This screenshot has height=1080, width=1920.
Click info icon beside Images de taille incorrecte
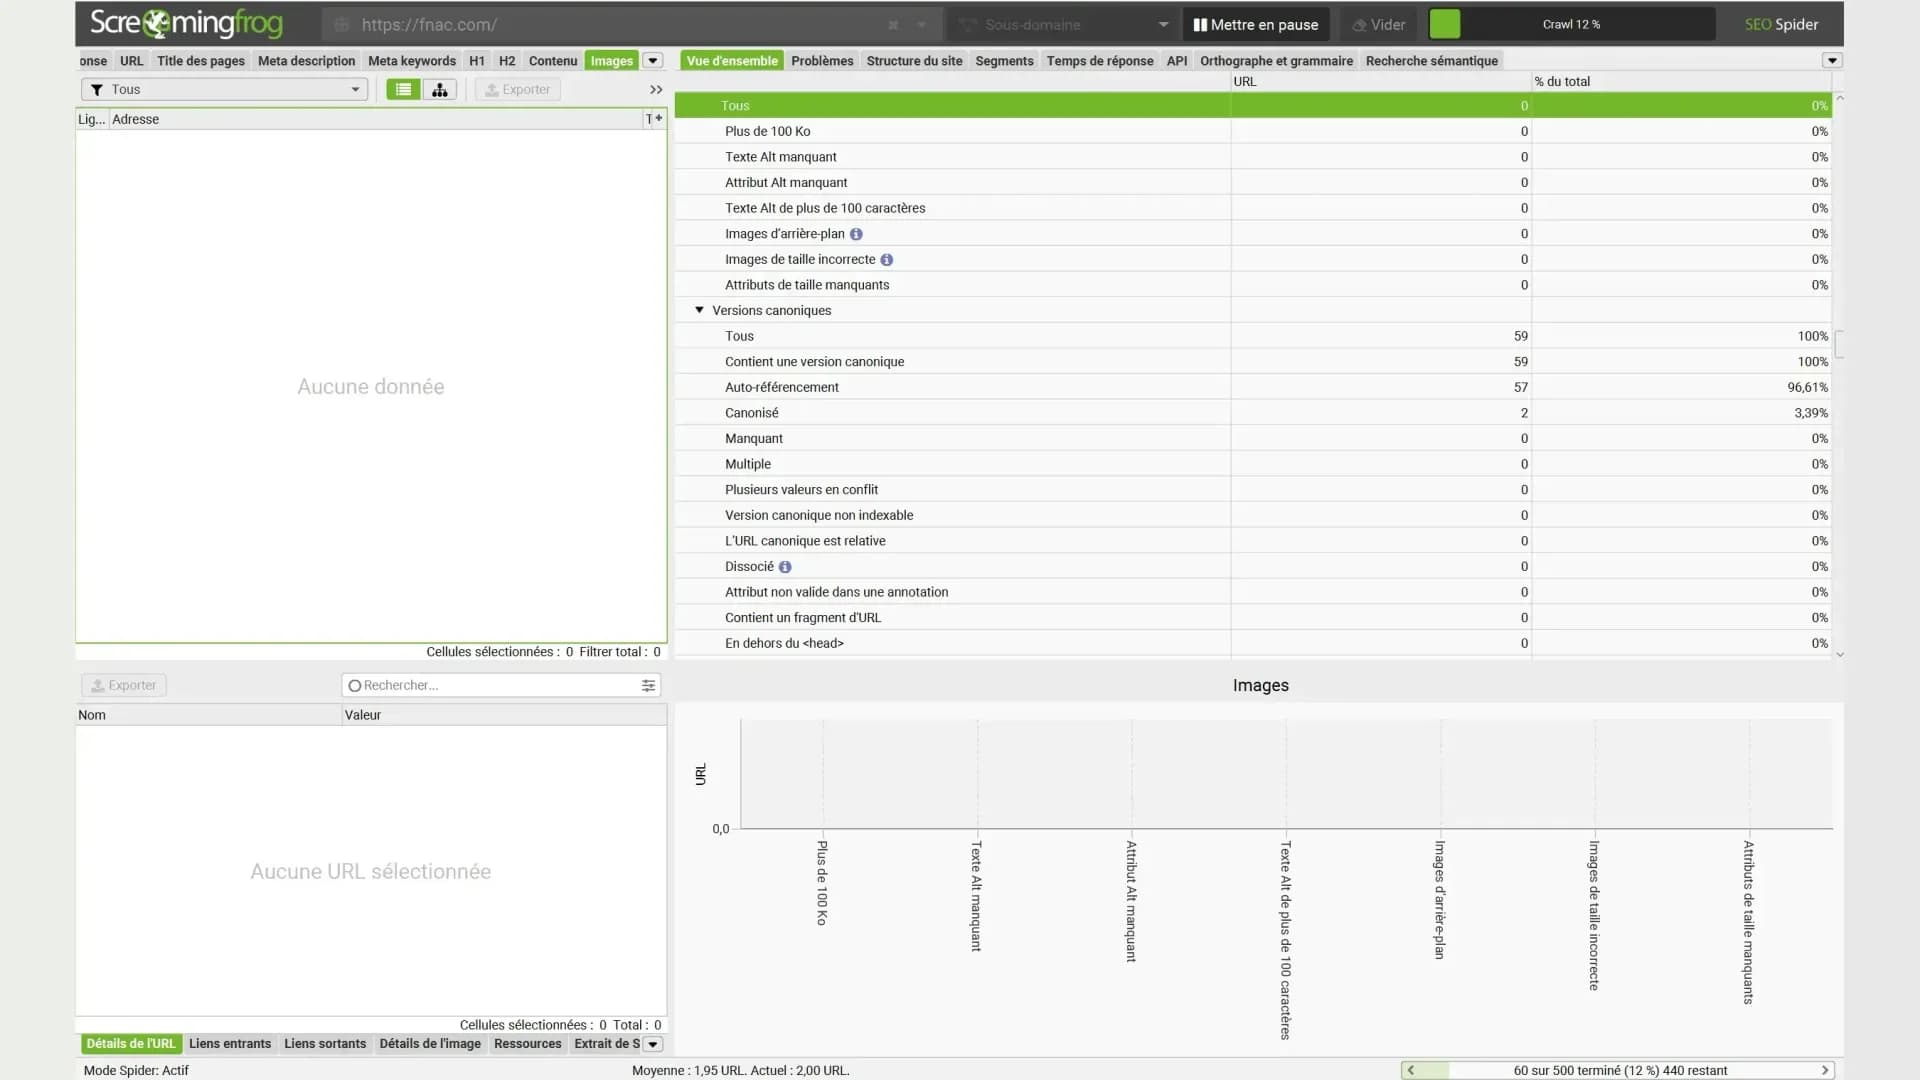pos(886,260)
